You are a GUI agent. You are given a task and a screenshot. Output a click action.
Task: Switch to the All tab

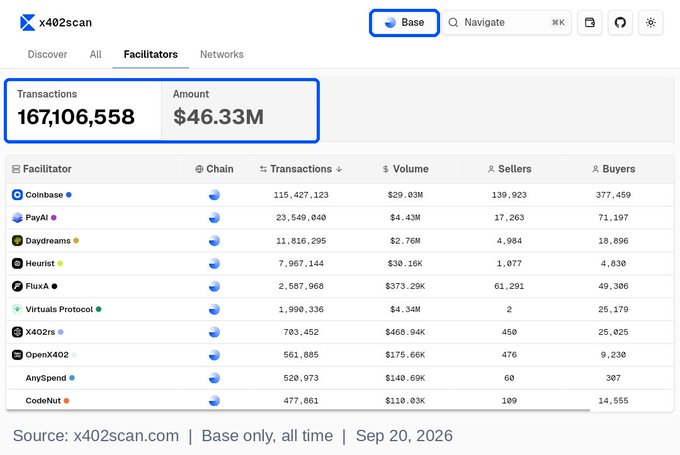click(95, 54)
